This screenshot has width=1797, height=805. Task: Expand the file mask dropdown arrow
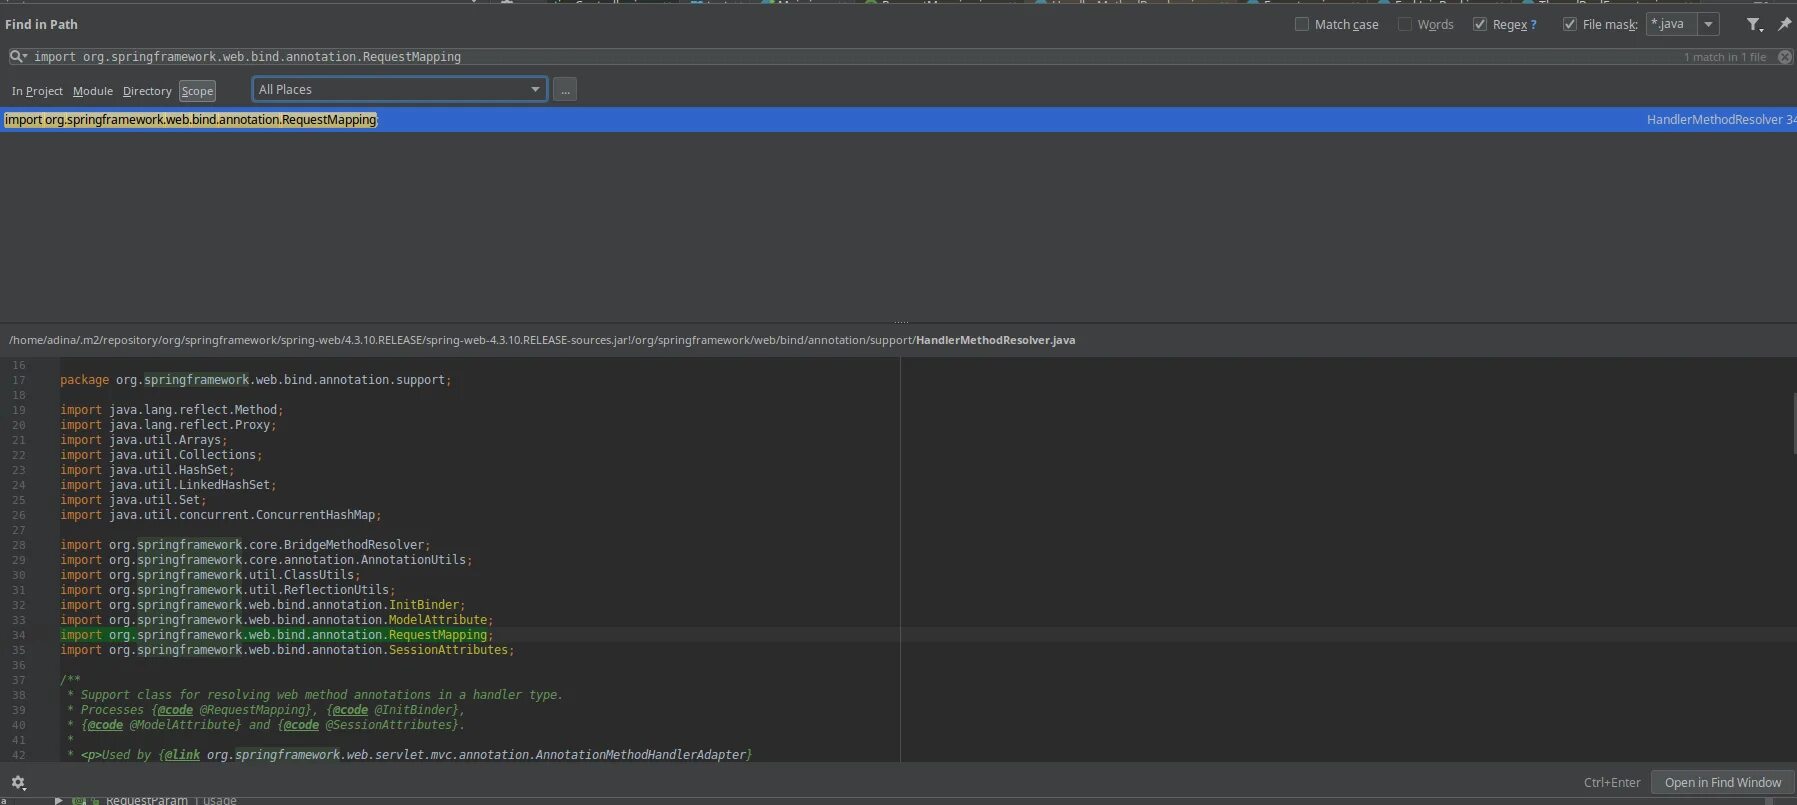tap(1709, 24)
